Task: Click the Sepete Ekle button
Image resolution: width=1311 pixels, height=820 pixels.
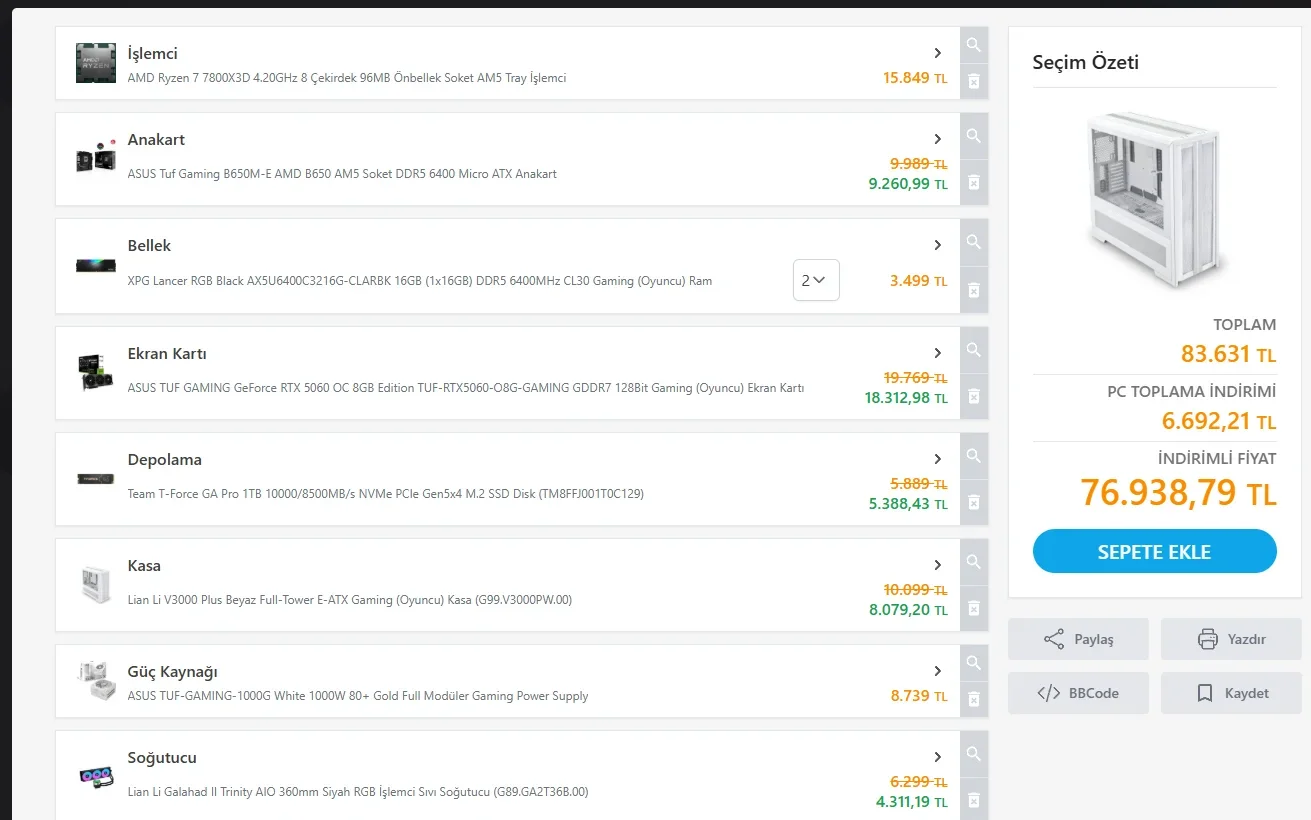Action: (1154, 552)
